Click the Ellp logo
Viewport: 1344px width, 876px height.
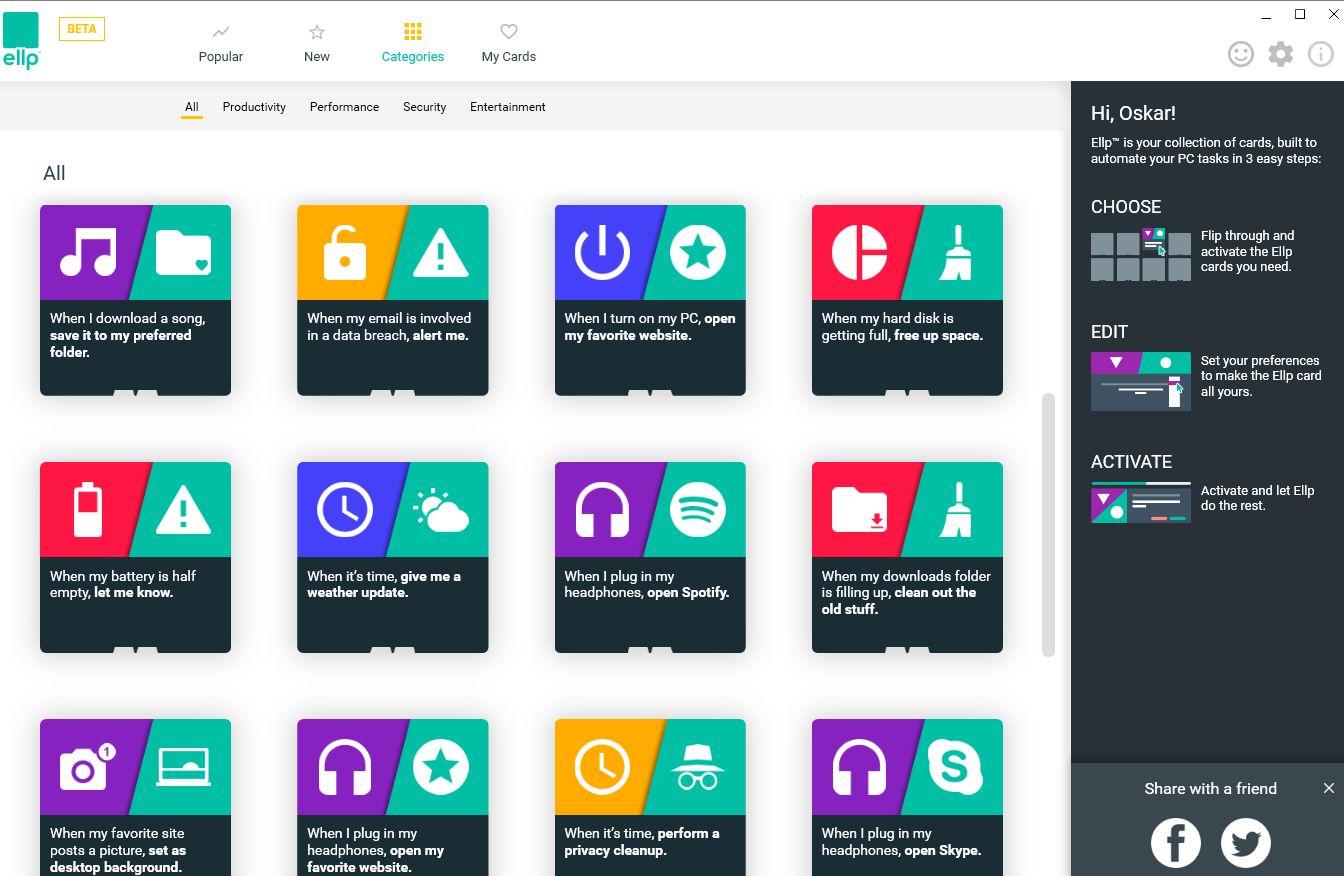[21, 41]
